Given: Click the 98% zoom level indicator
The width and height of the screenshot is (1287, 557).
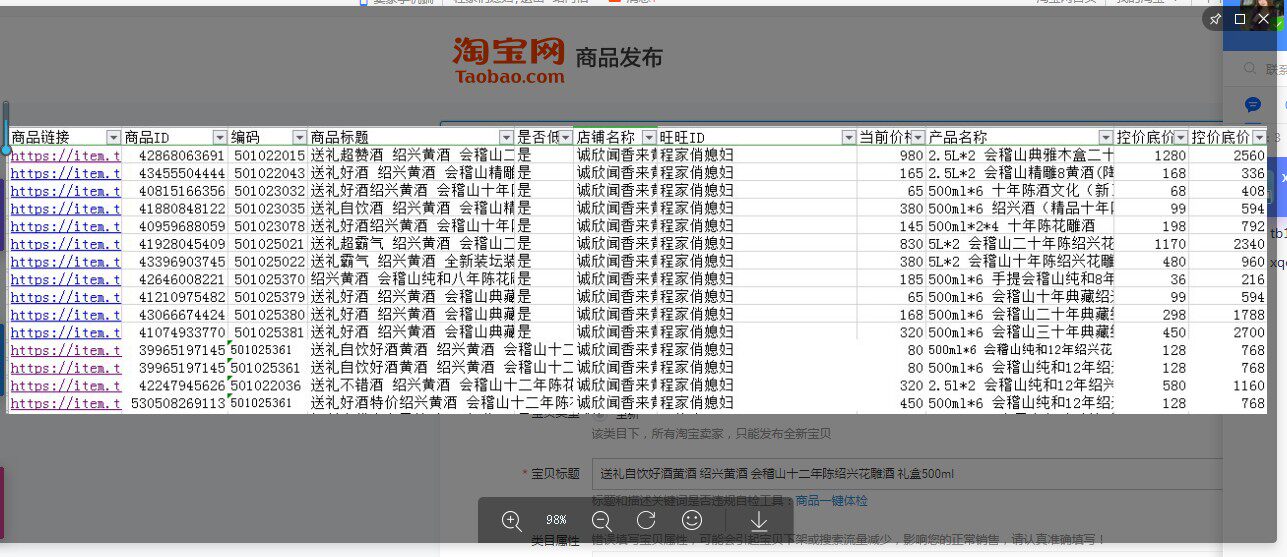Looking at the screenshot, I should click(x=556, y=520).
